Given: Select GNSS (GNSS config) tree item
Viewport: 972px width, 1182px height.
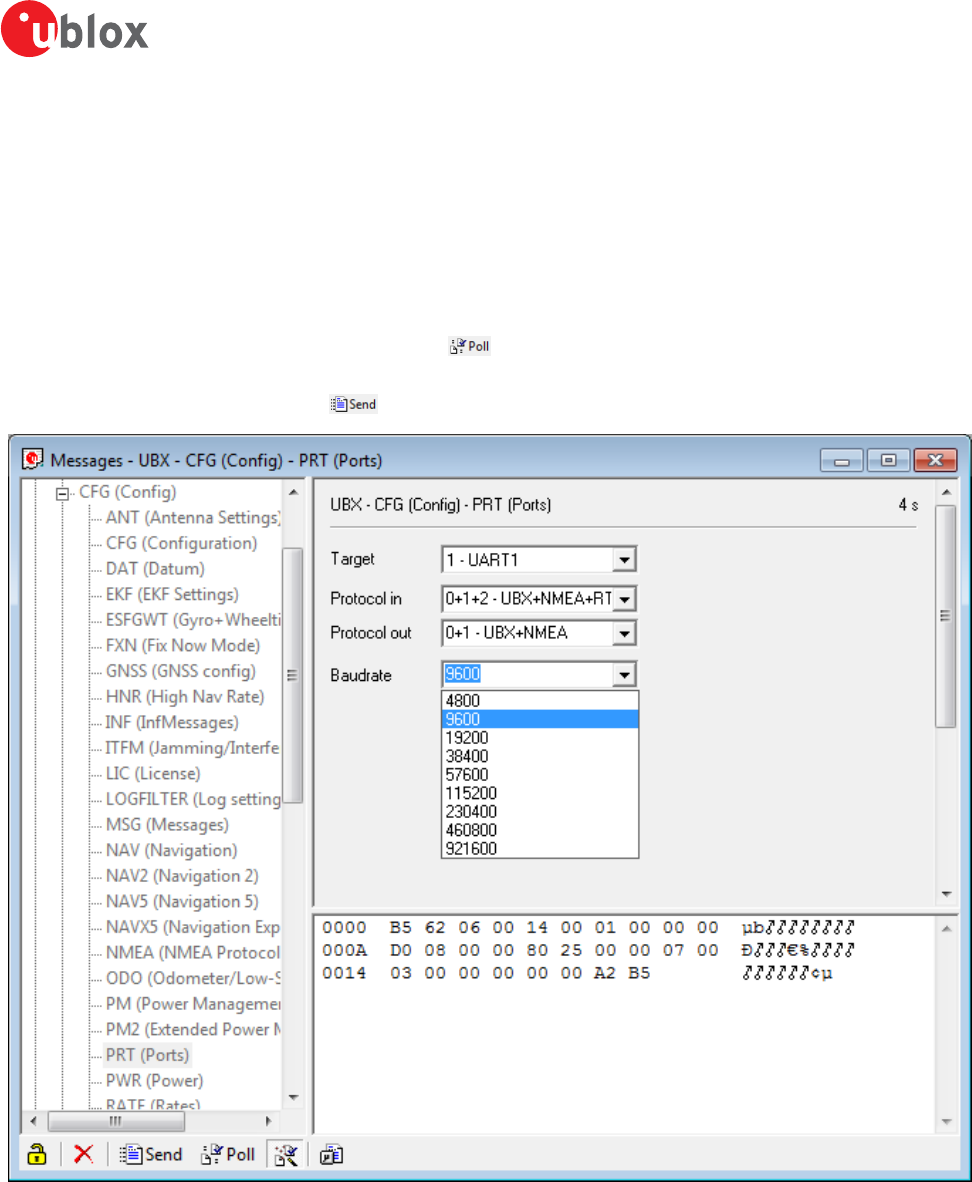Looking at the screenshot, I should point(181,671).
